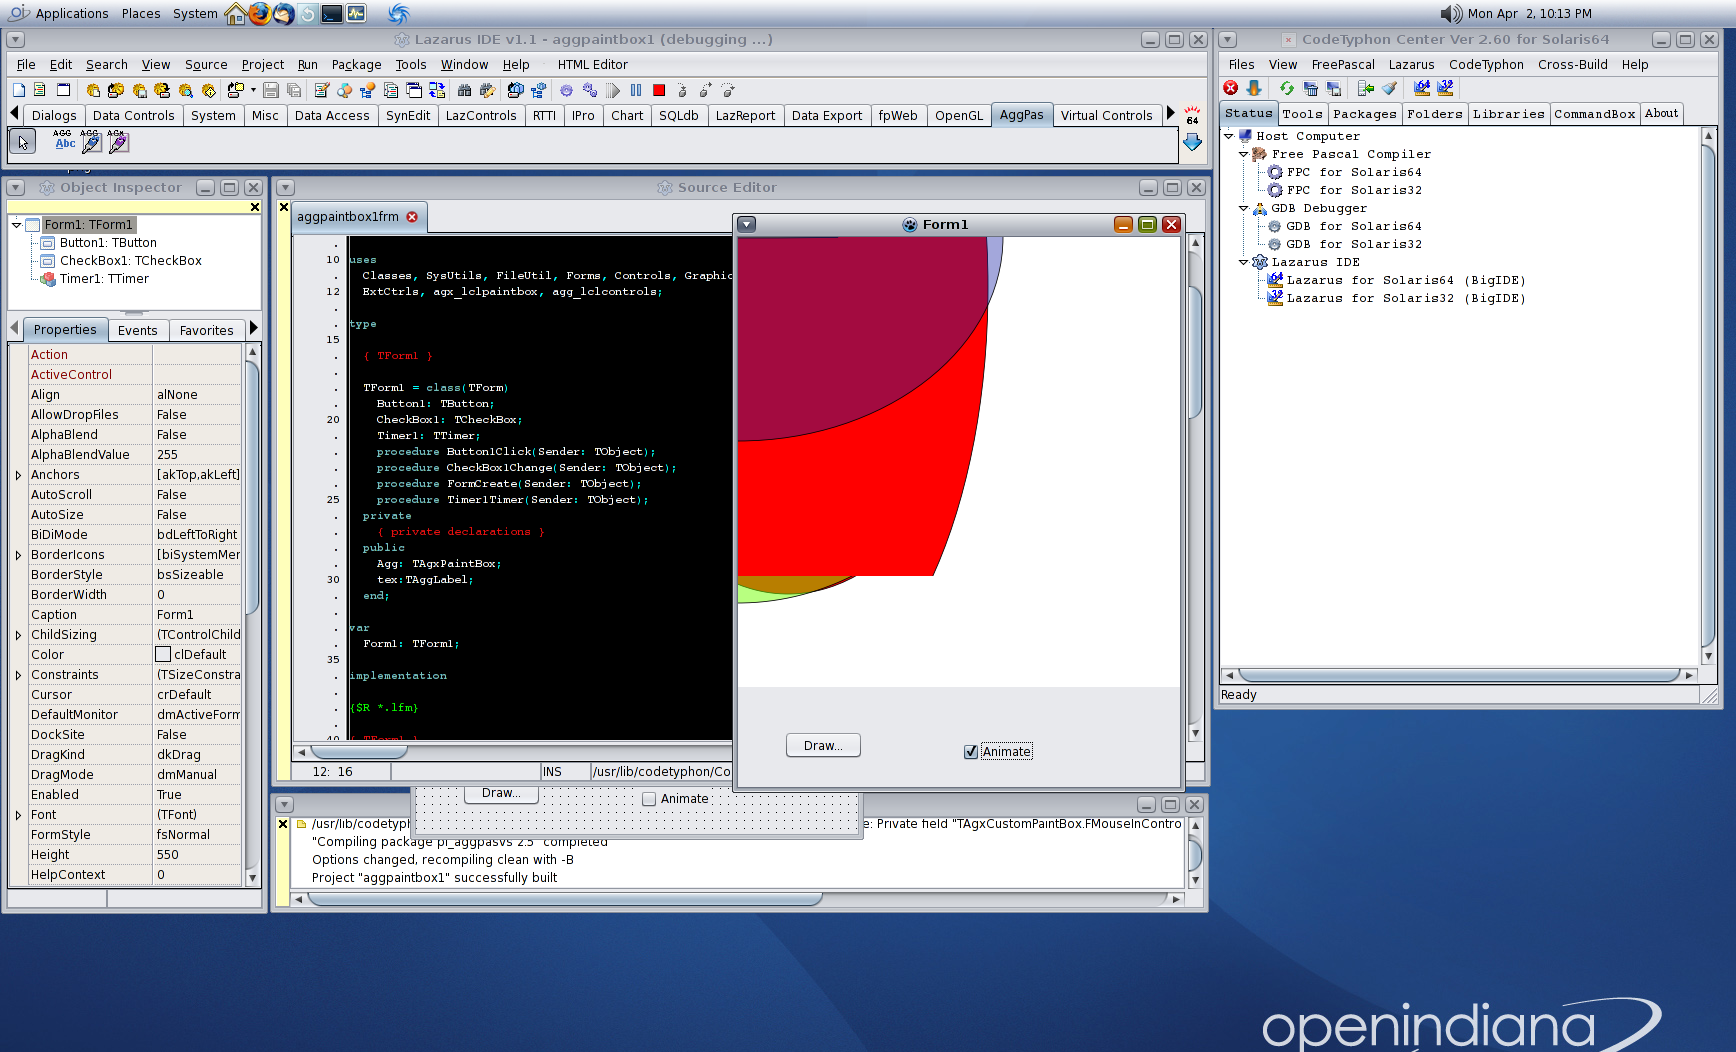Click the Step Into debugger icon
Screen dimensions: 1736x1052
682,90
